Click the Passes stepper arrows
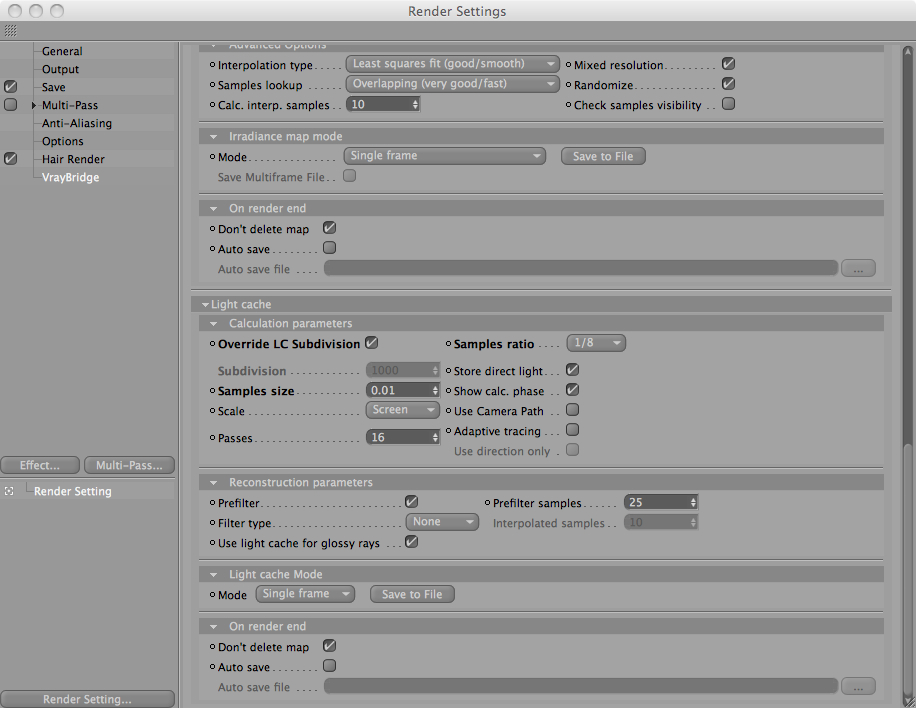 (x=435, y=438)
